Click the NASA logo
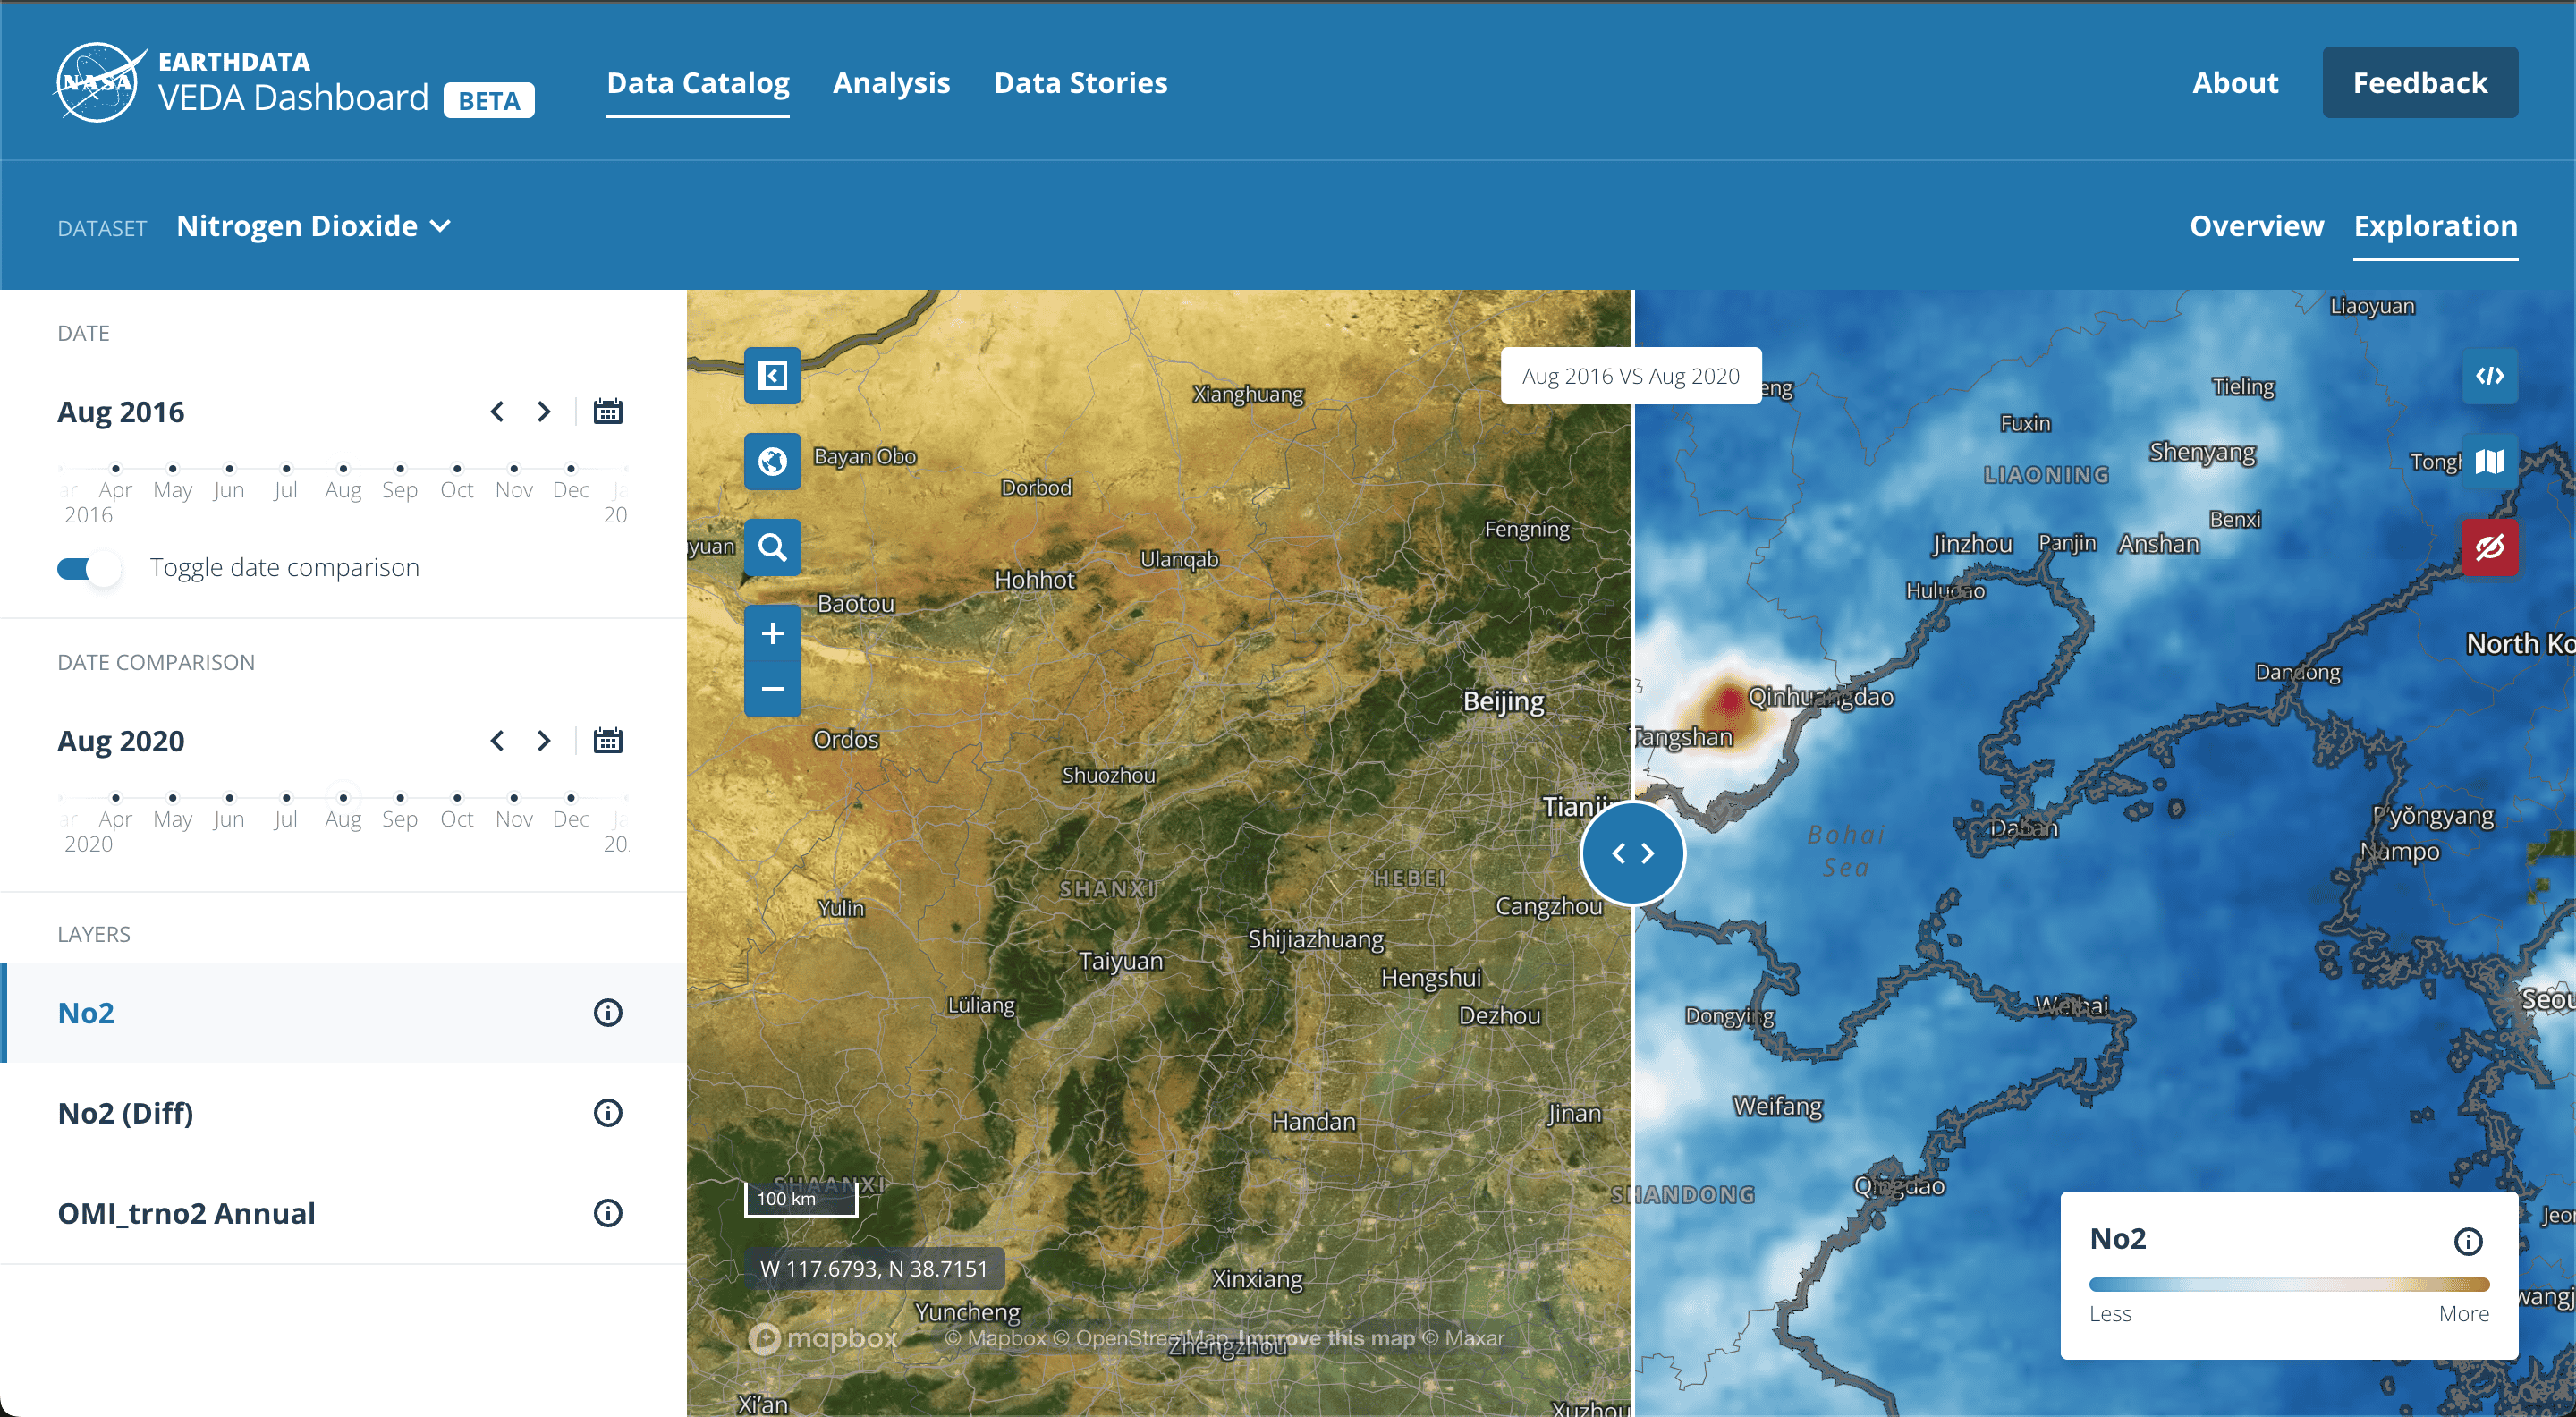 [x=98, y=82]
